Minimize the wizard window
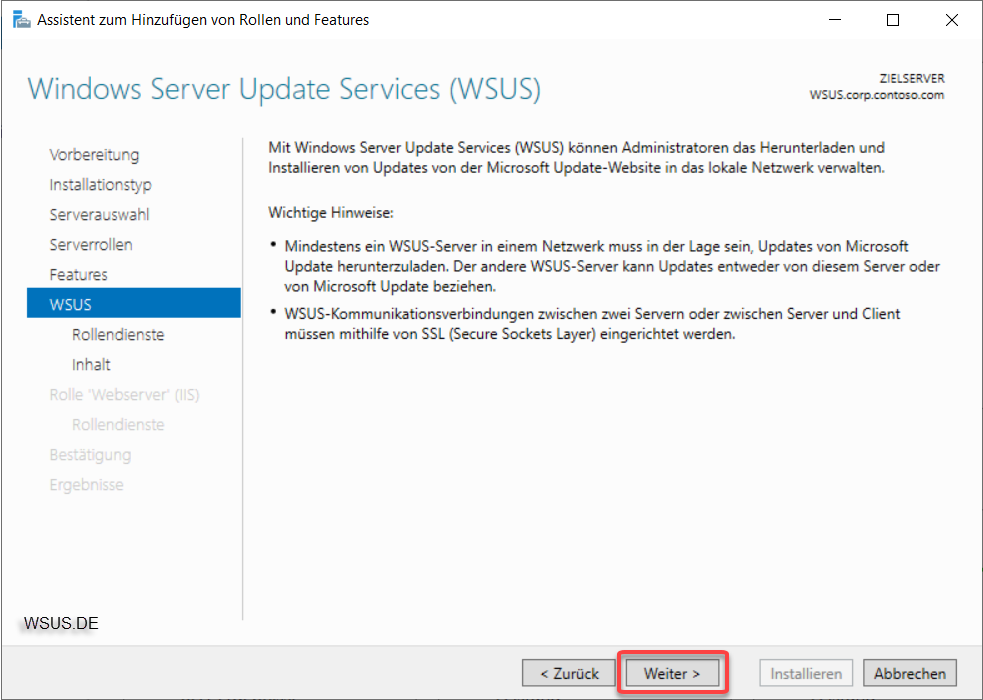This screenshot has width=983, height=700. 835,20
